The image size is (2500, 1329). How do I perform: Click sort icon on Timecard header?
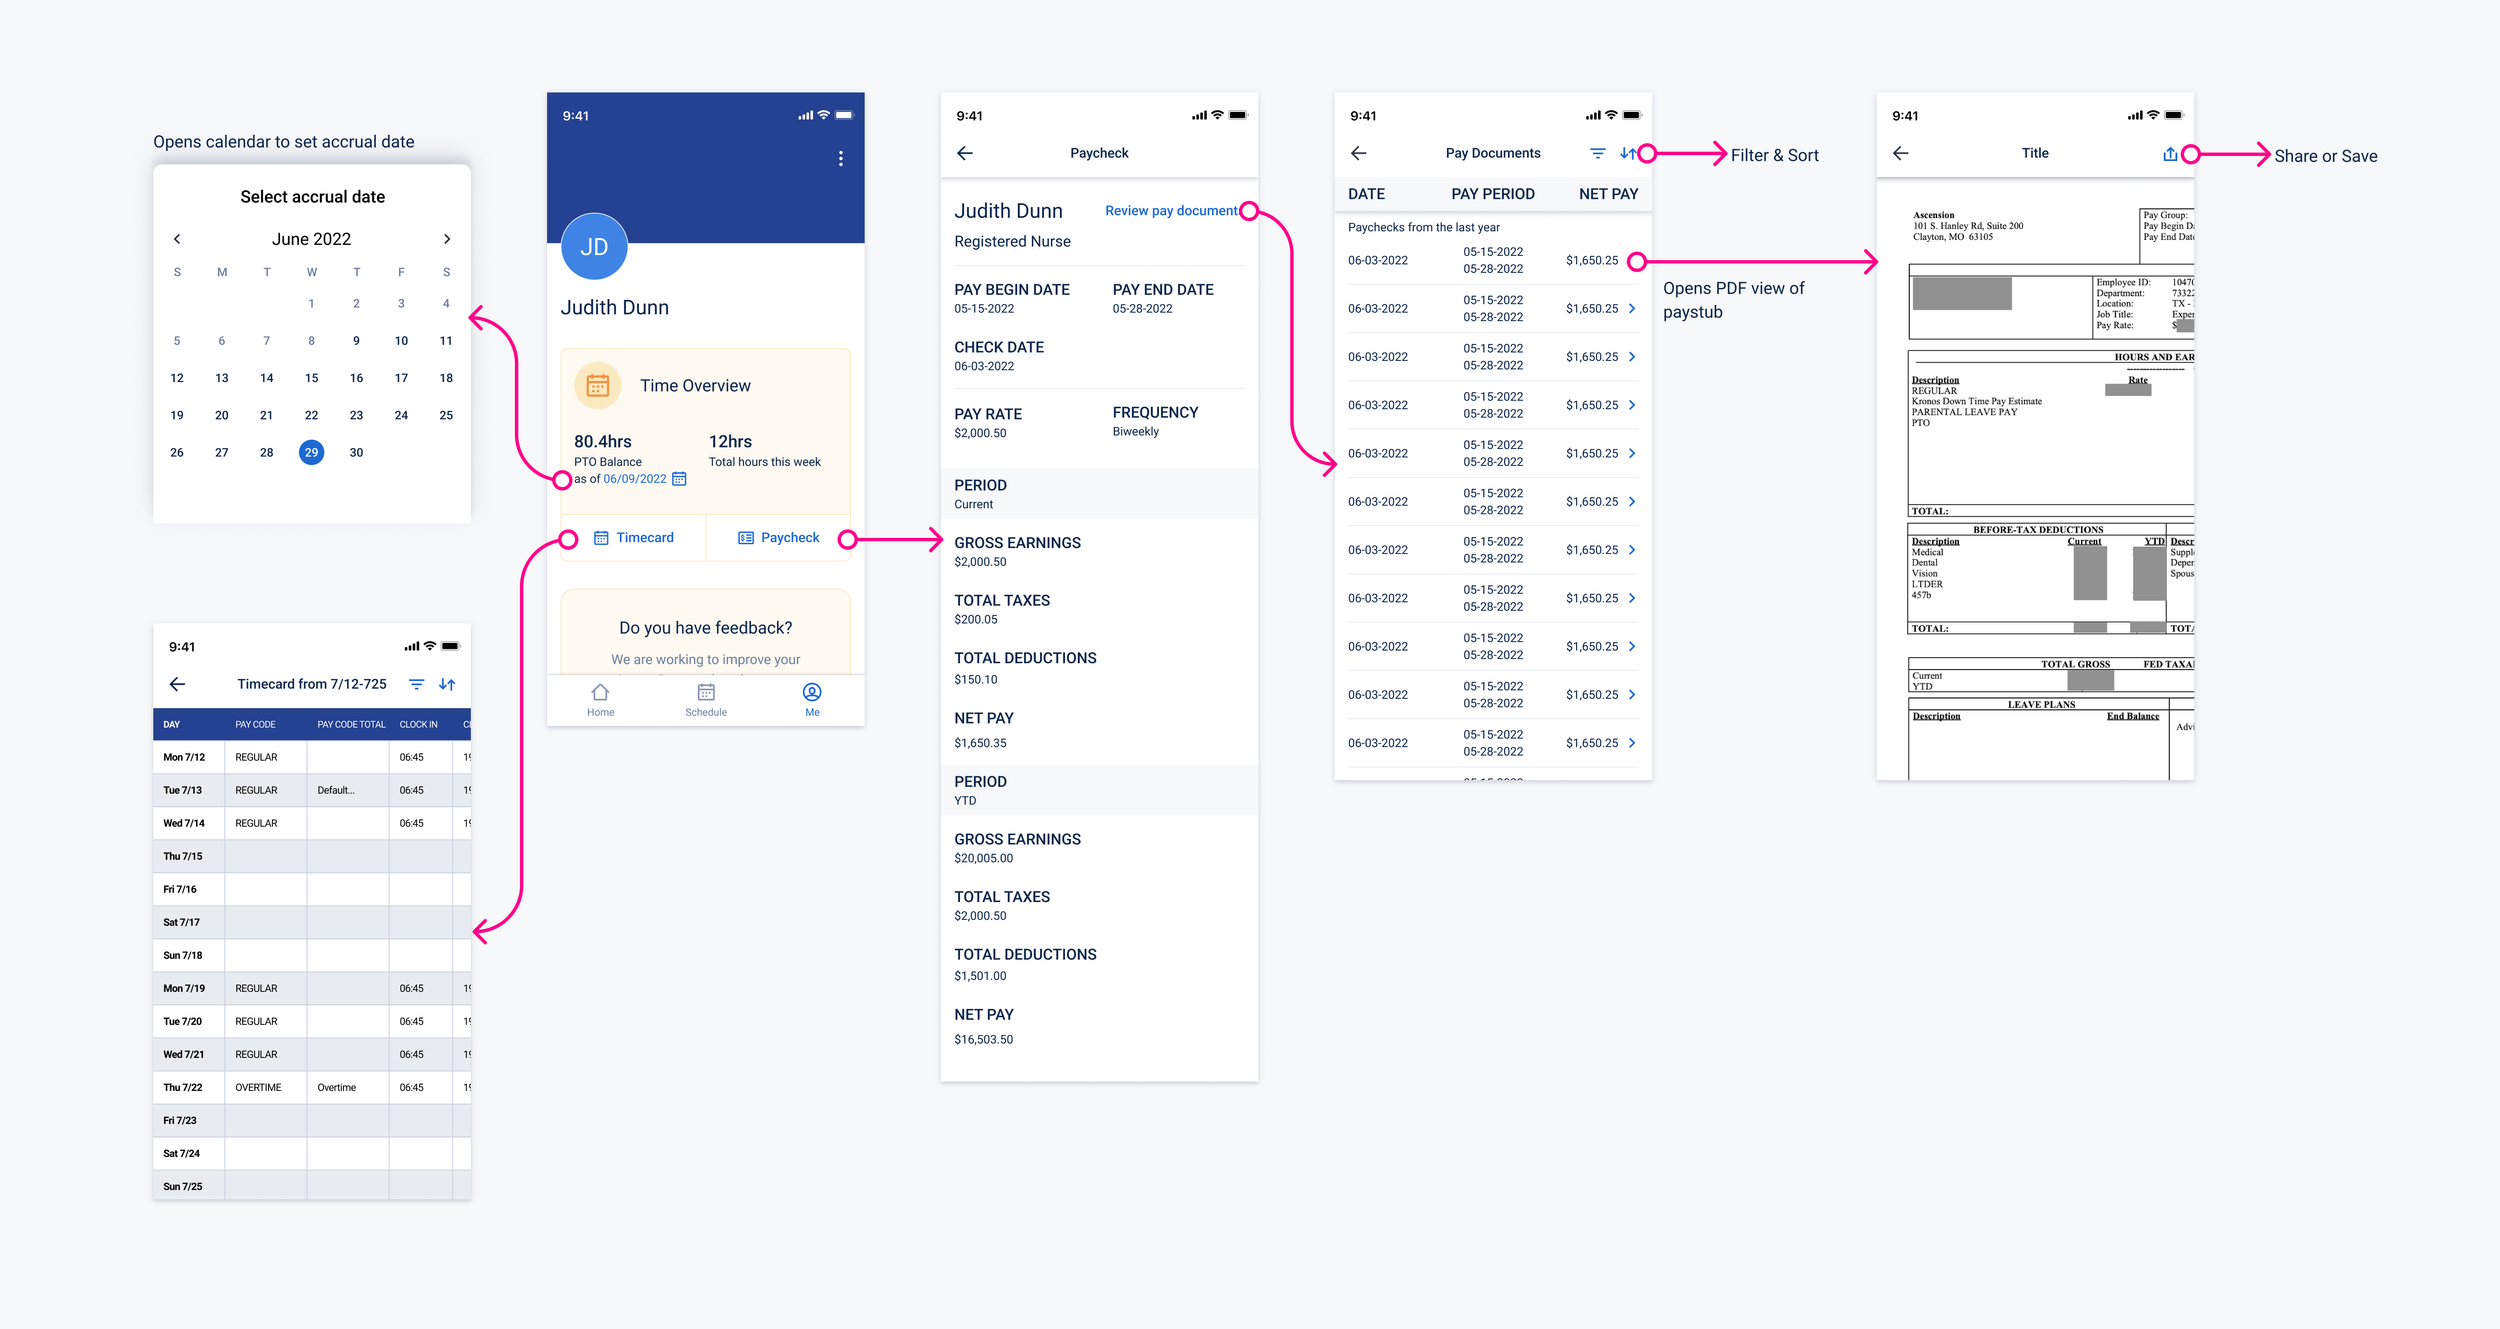[447, 684]
